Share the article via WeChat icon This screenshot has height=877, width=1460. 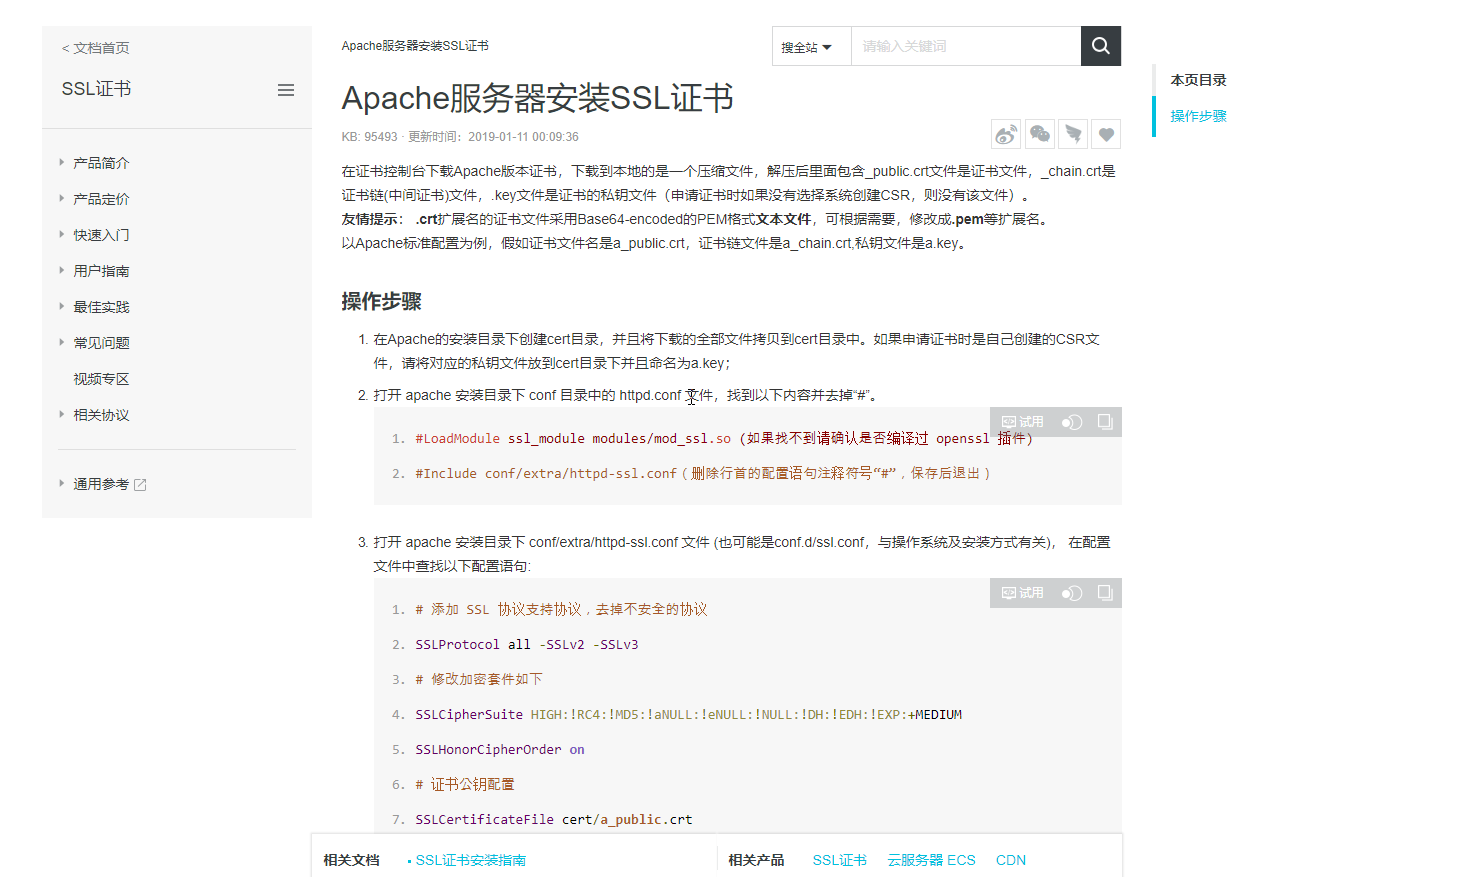[x=1040, y=134]
